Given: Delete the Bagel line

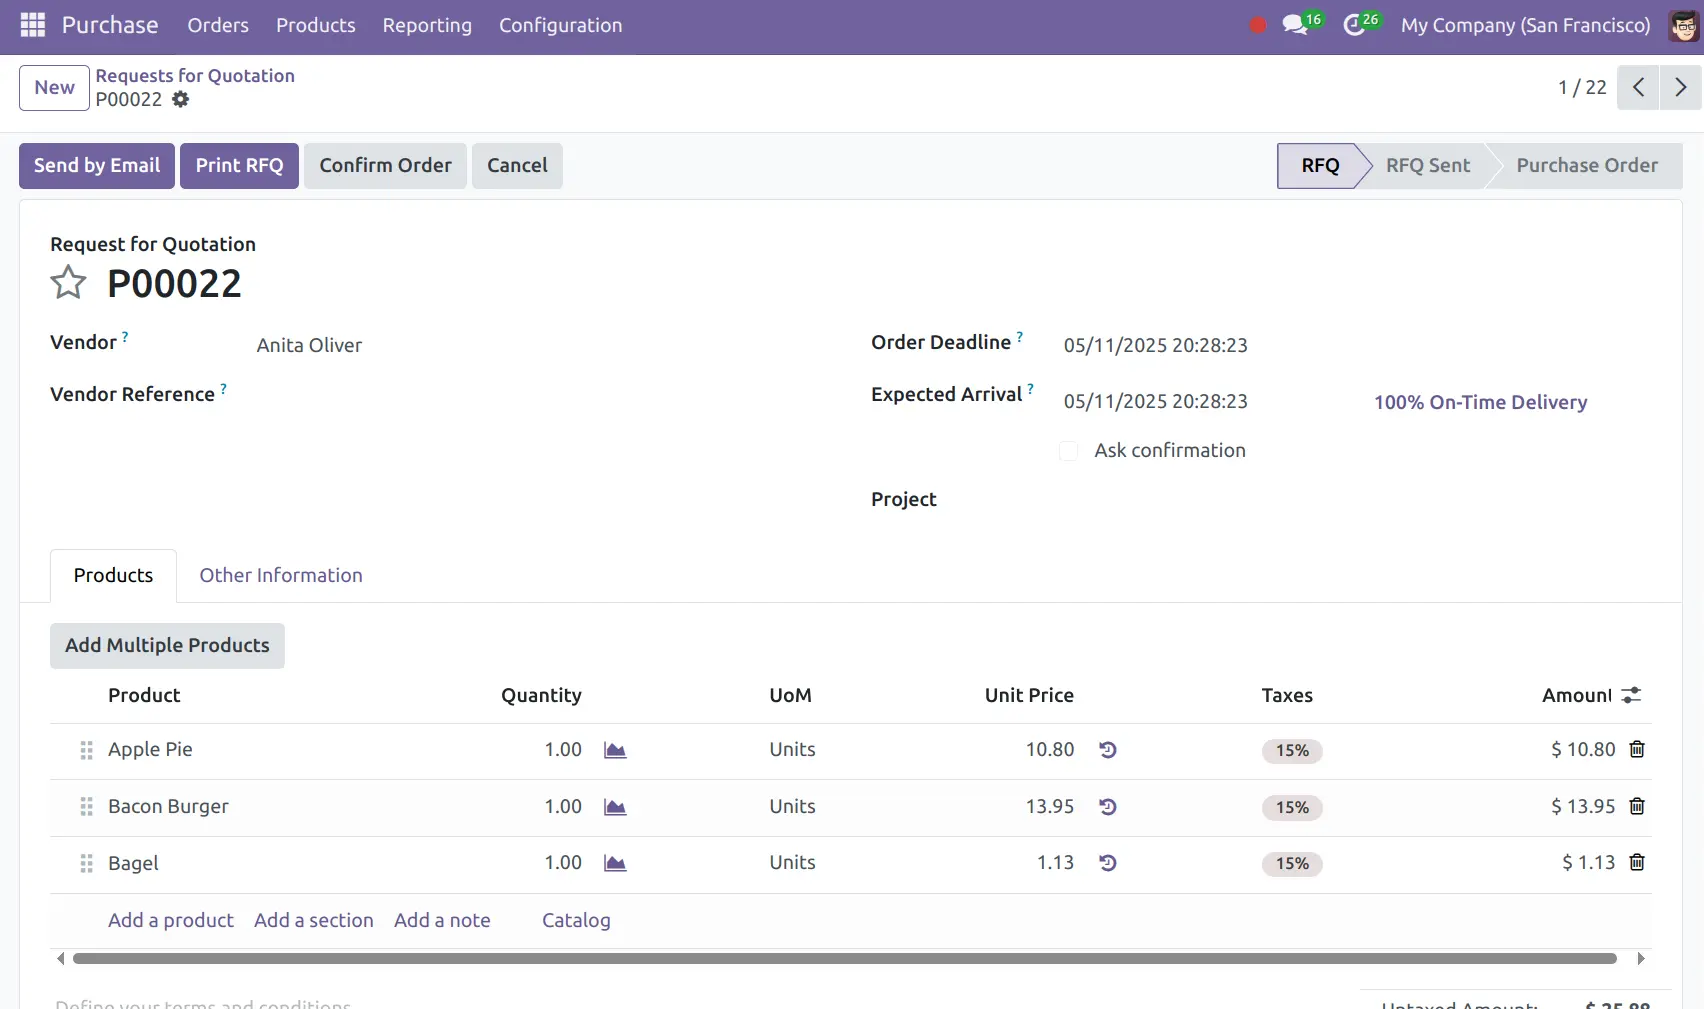Looking at the screenshot, I should point(1637,862).
